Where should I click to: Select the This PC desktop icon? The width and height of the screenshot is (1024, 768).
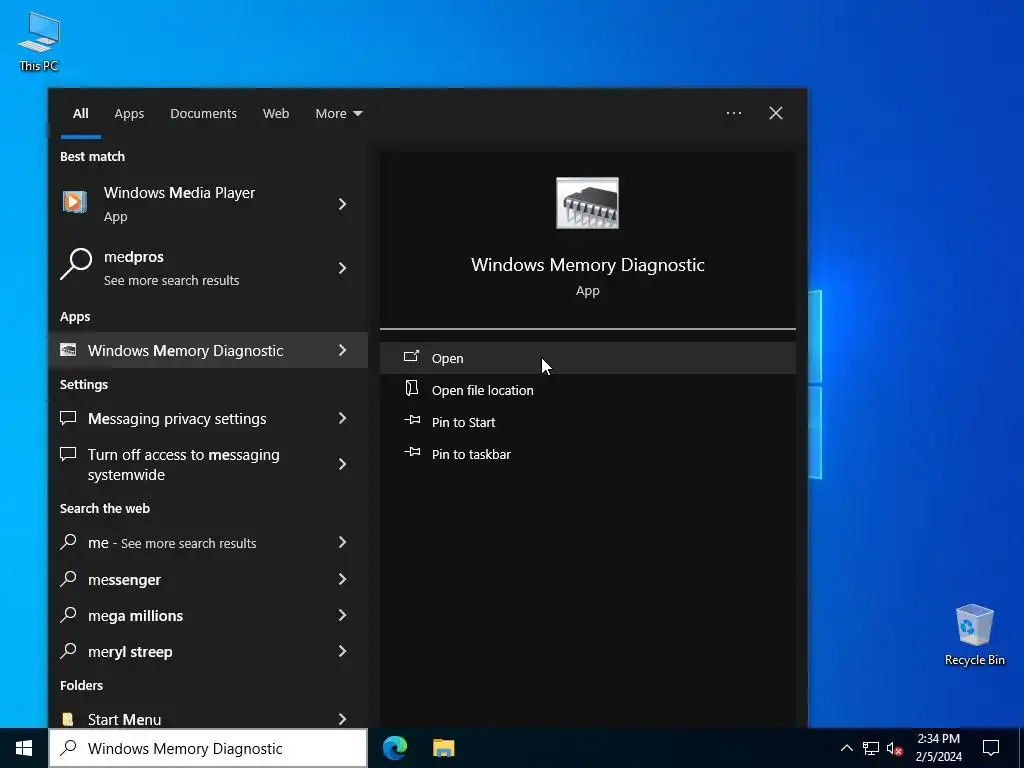click(39, 42)
